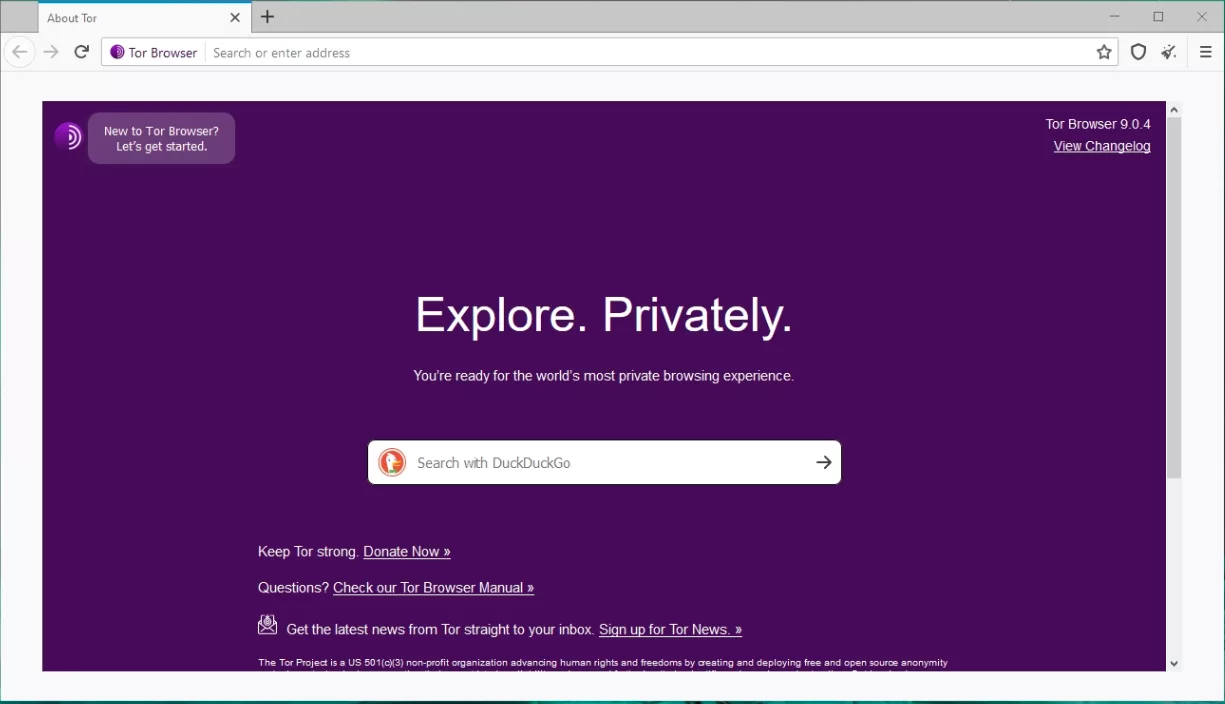Open the hamburger application menu
Viewport: 1225px width, 704px height.
[x=1205, y=52]
